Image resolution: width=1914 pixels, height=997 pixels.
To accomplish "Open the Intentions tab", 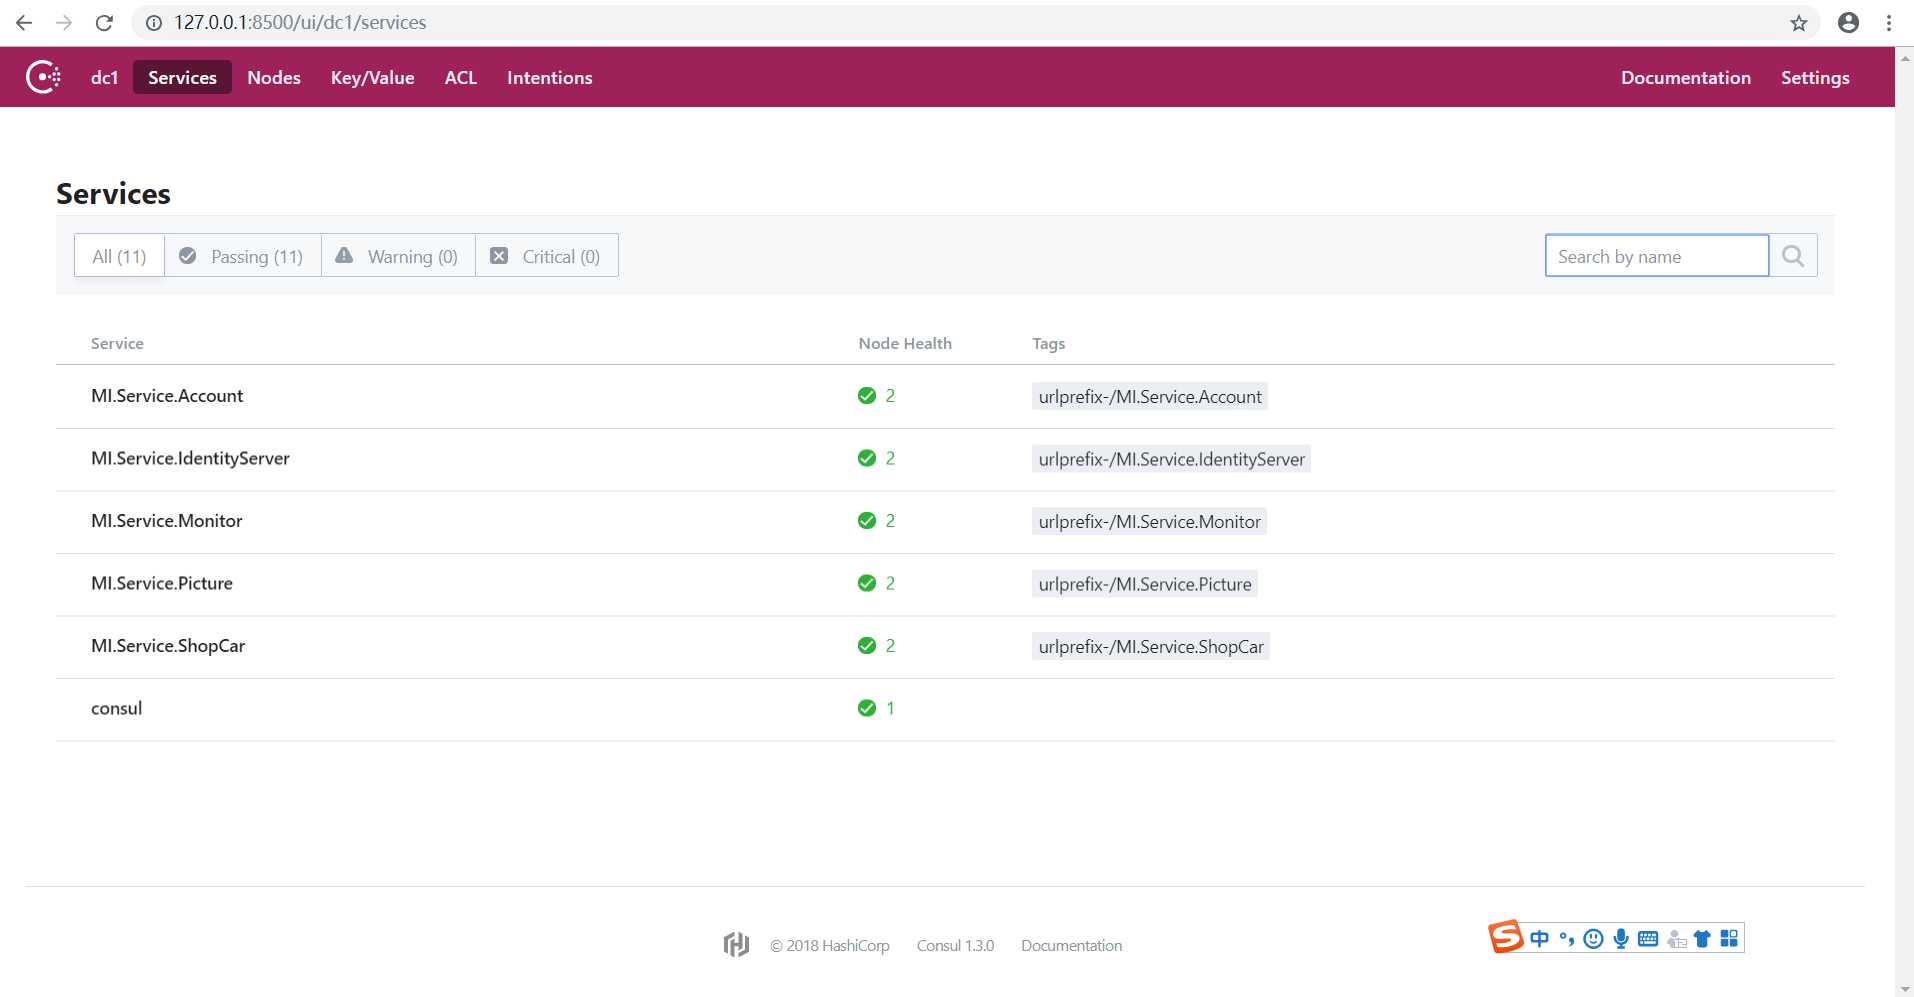I will pyautogui.click(x=549, y=77).
